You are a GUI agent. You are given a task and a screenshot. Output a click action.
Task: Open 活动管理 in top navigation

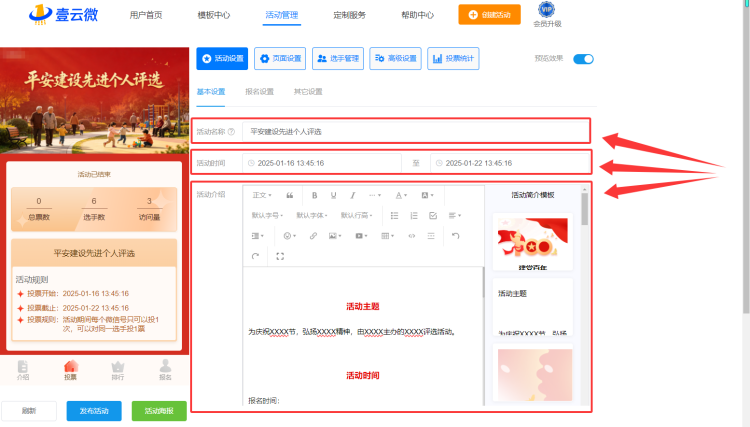pos(282,15)
